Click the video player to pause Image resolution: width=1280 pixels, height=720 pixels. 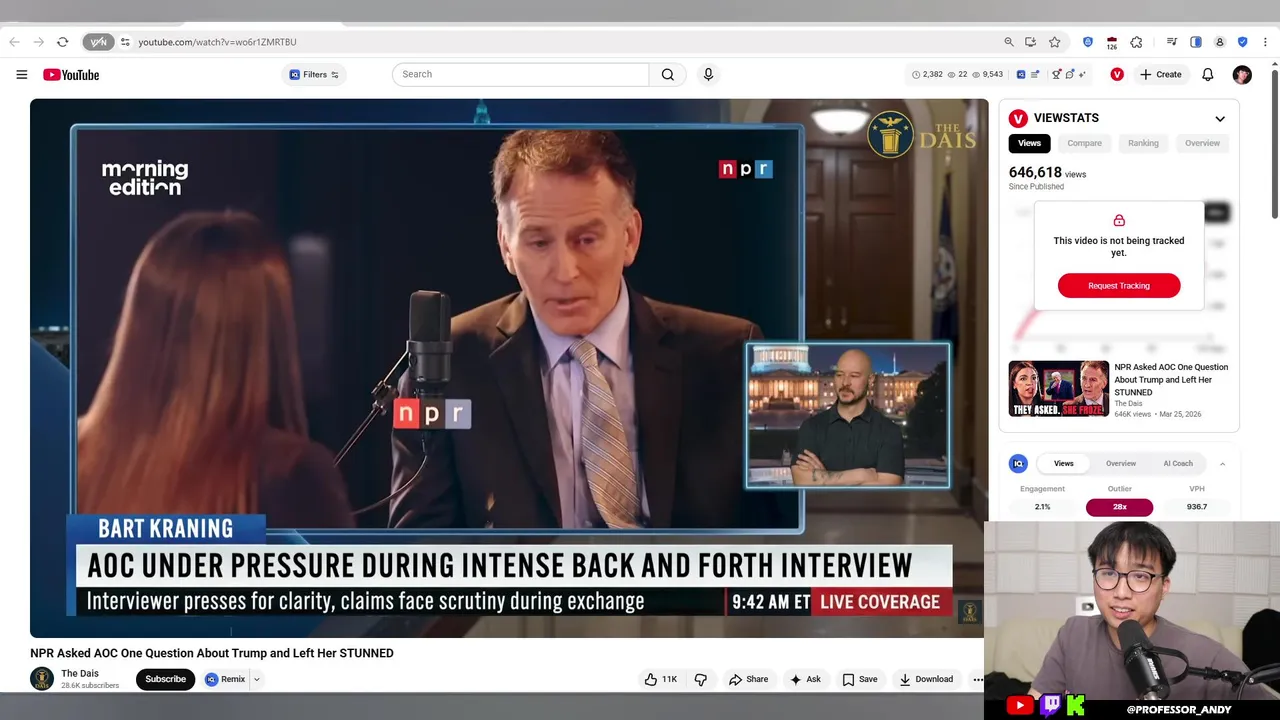[509, 368]
